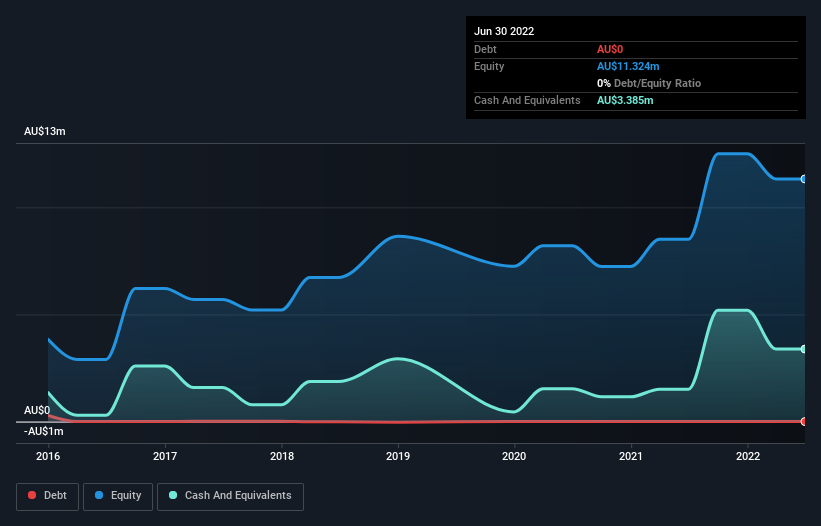The width and height of the screenshot is (821, 526).
Task: Toggle the Cash And Equivalents legend button
Action: tap(230, 496)
